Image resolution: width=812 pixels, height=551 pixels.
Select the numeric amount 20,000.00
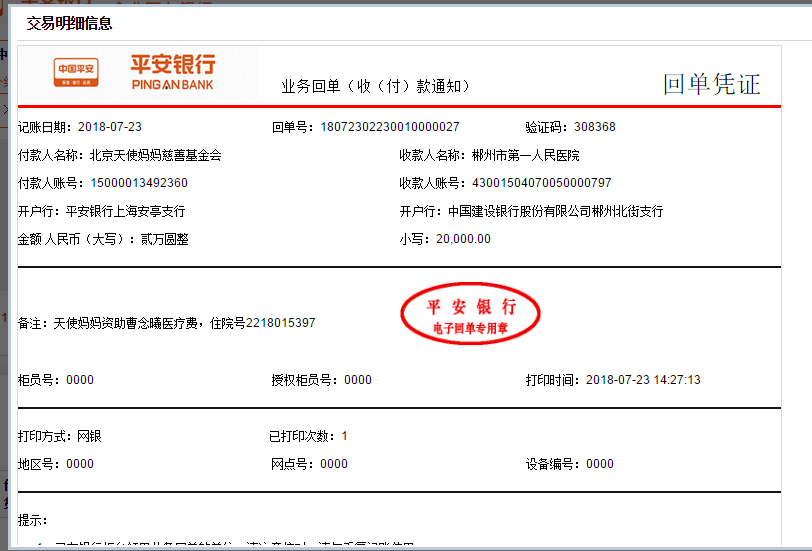click(463, 239)
